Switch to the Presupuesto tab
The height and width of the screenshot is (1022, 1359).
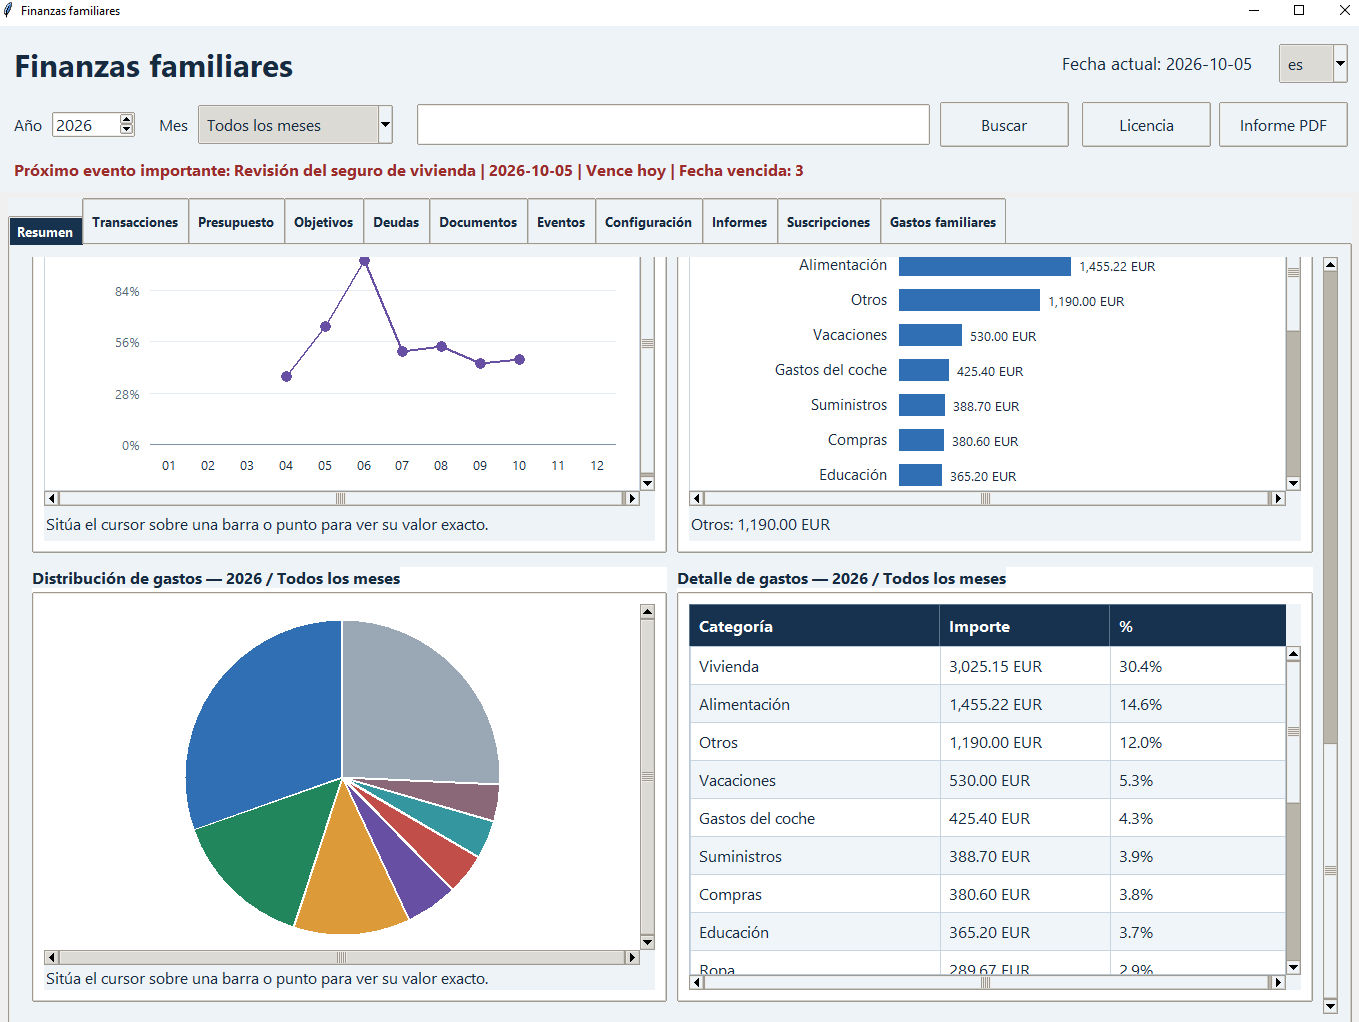click(236, 222)
